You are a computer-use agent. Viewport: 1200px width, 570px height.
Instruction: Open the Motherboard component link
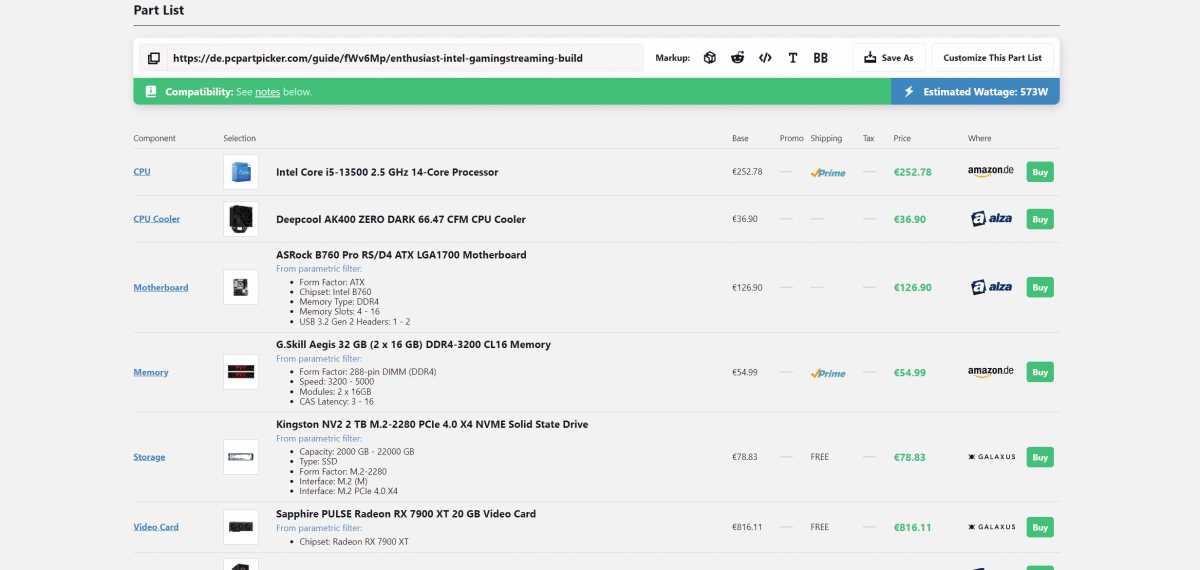coord(161,288)
